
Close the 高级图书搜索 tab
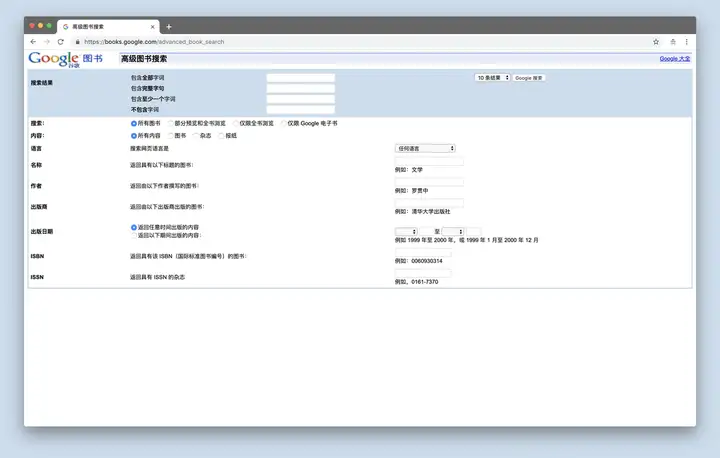152,27
